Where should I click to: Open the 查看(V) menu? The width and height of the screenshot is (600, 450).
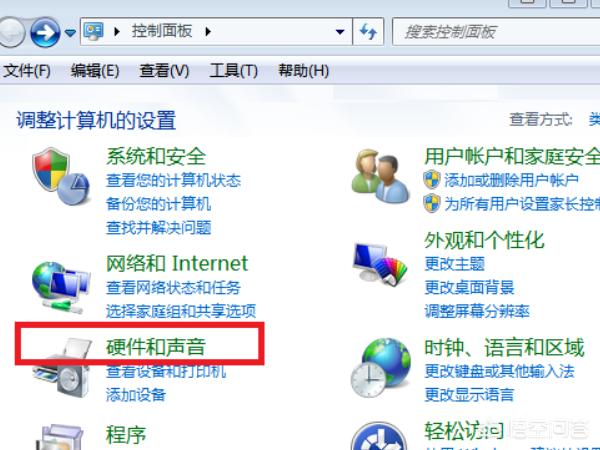click(164, 71)
